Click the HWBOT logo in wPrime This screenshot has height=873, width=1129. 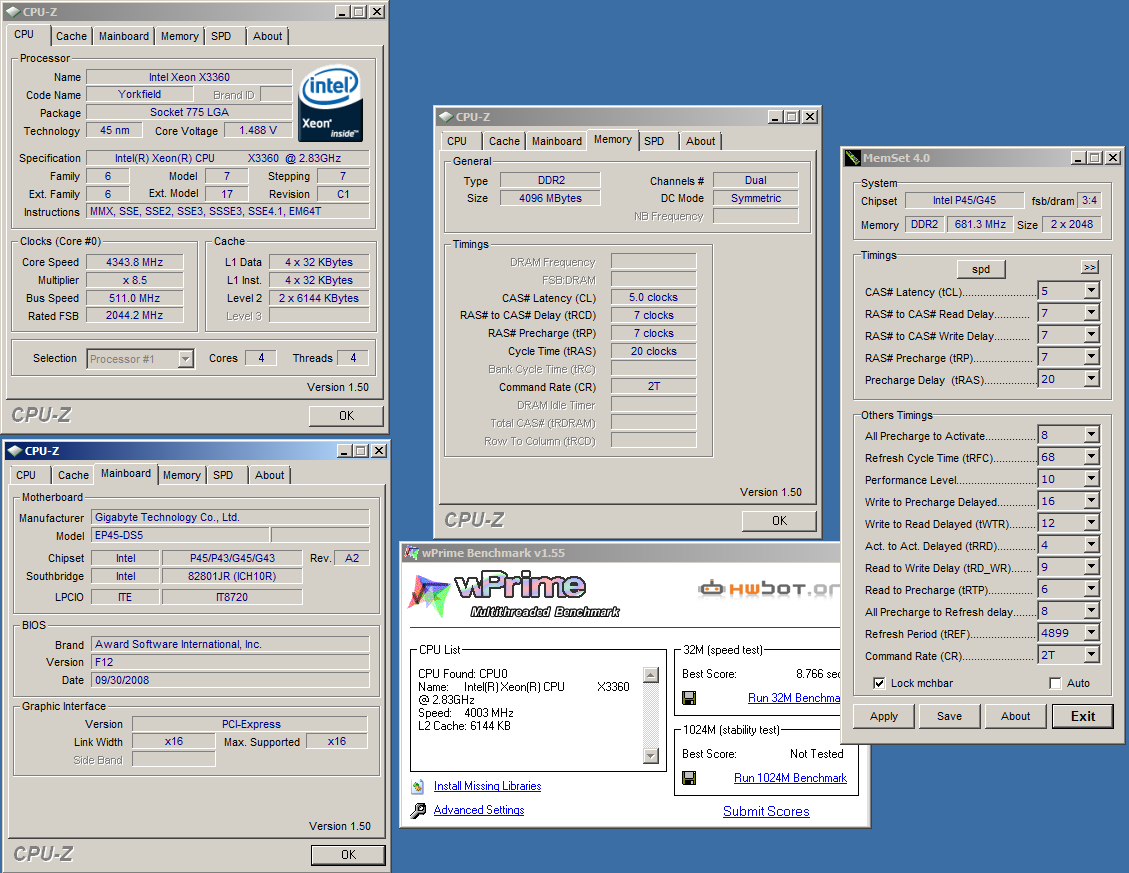pyautogui.click(x=768, y=589)
